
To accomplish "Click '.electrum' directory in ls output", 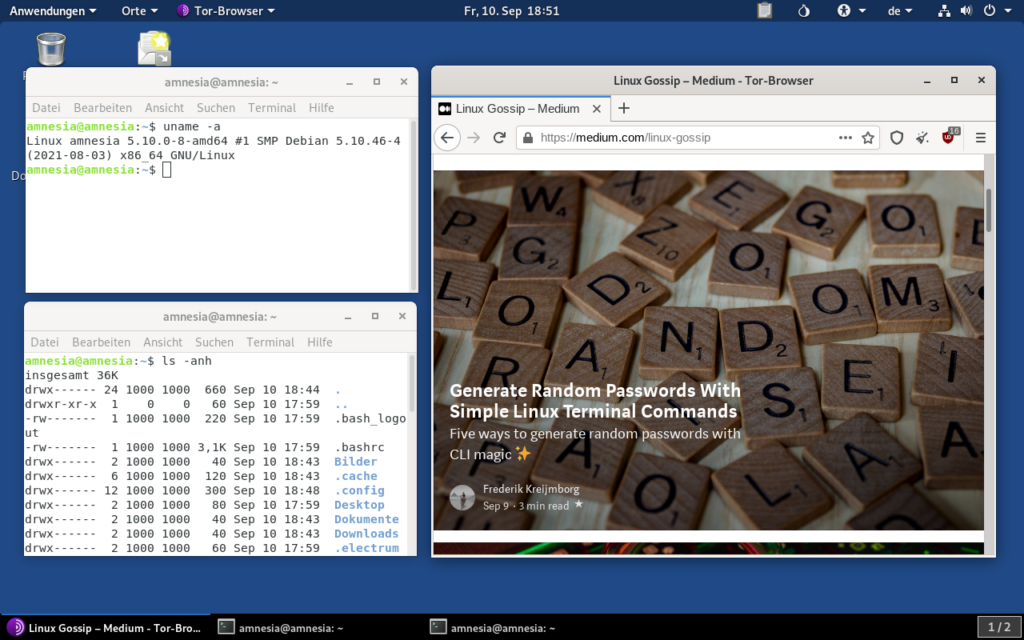I will pos(366,548).
